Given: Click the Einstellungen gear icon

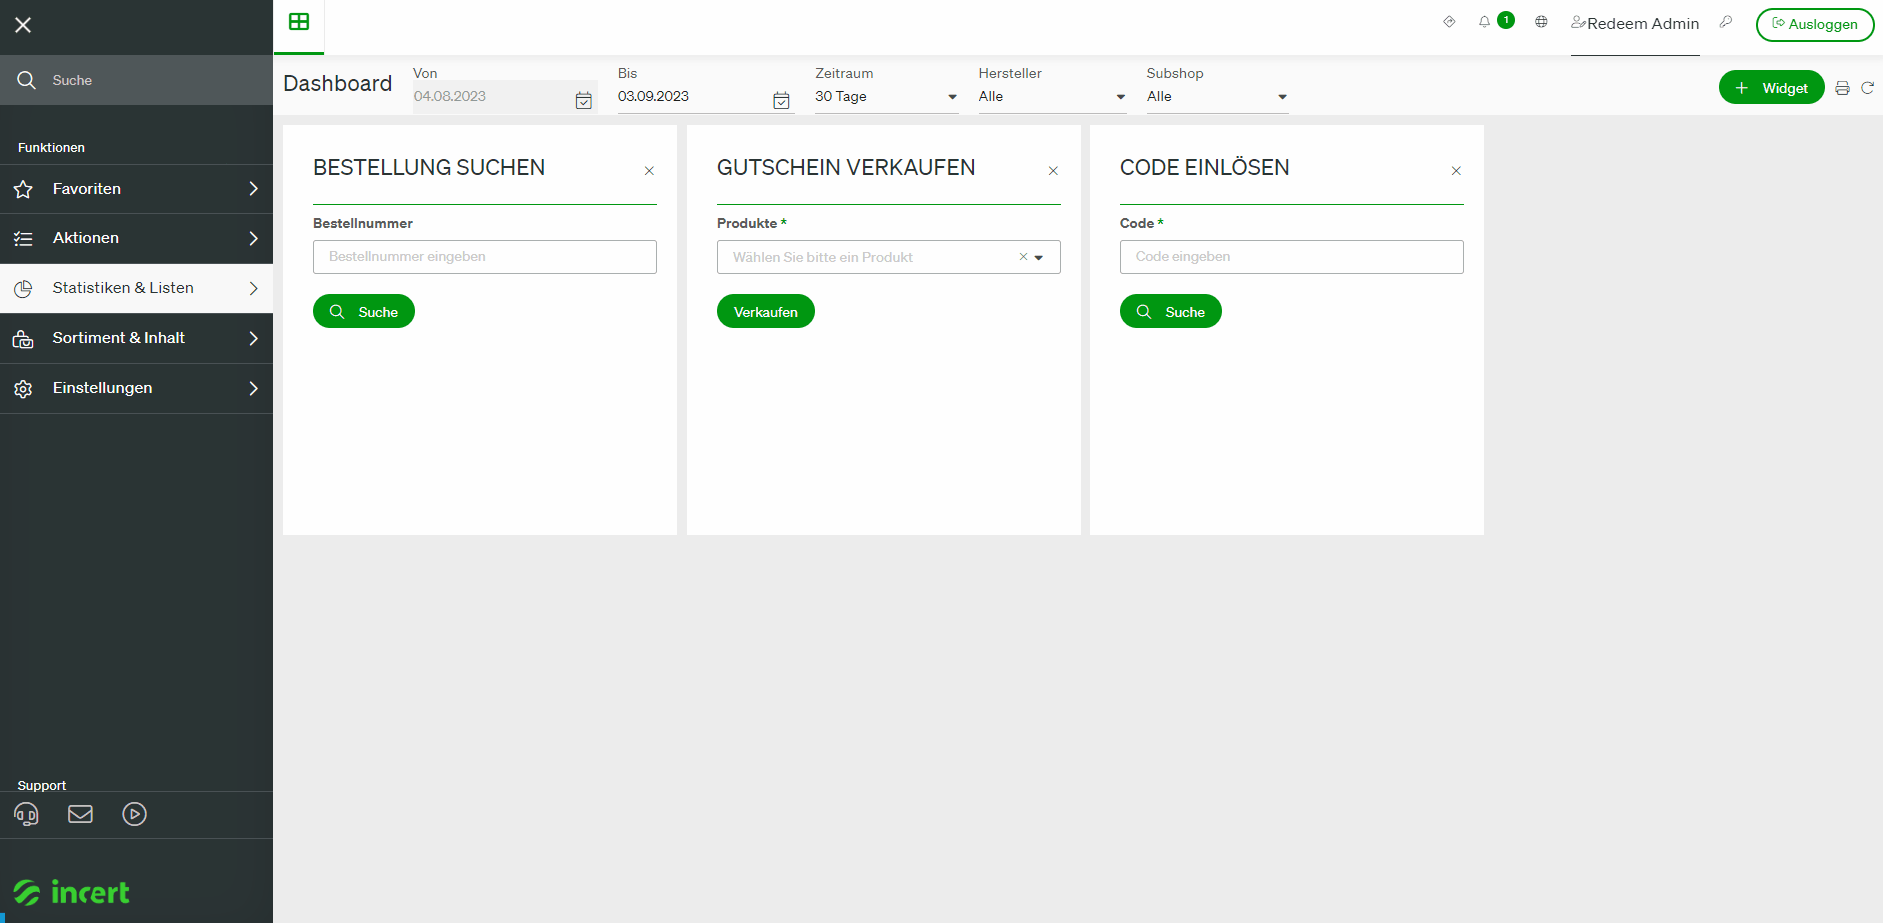Looking at the screenshot, I should point(23,389).
